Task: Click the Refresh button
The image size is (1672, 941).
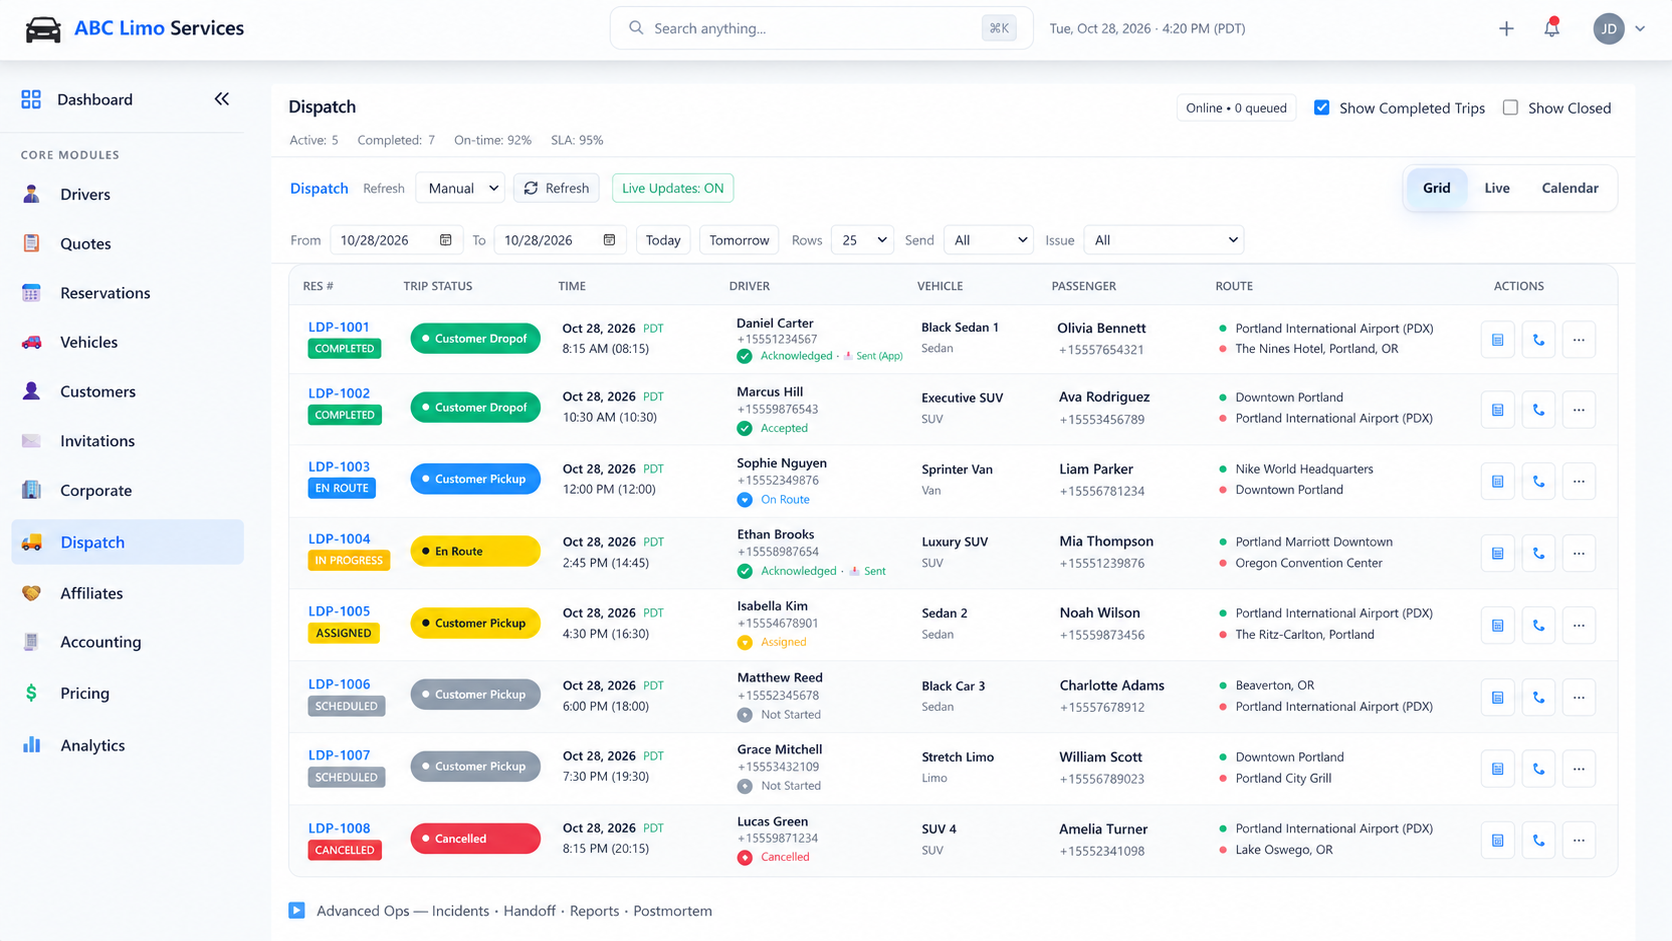Action: [x=557, y=188]
